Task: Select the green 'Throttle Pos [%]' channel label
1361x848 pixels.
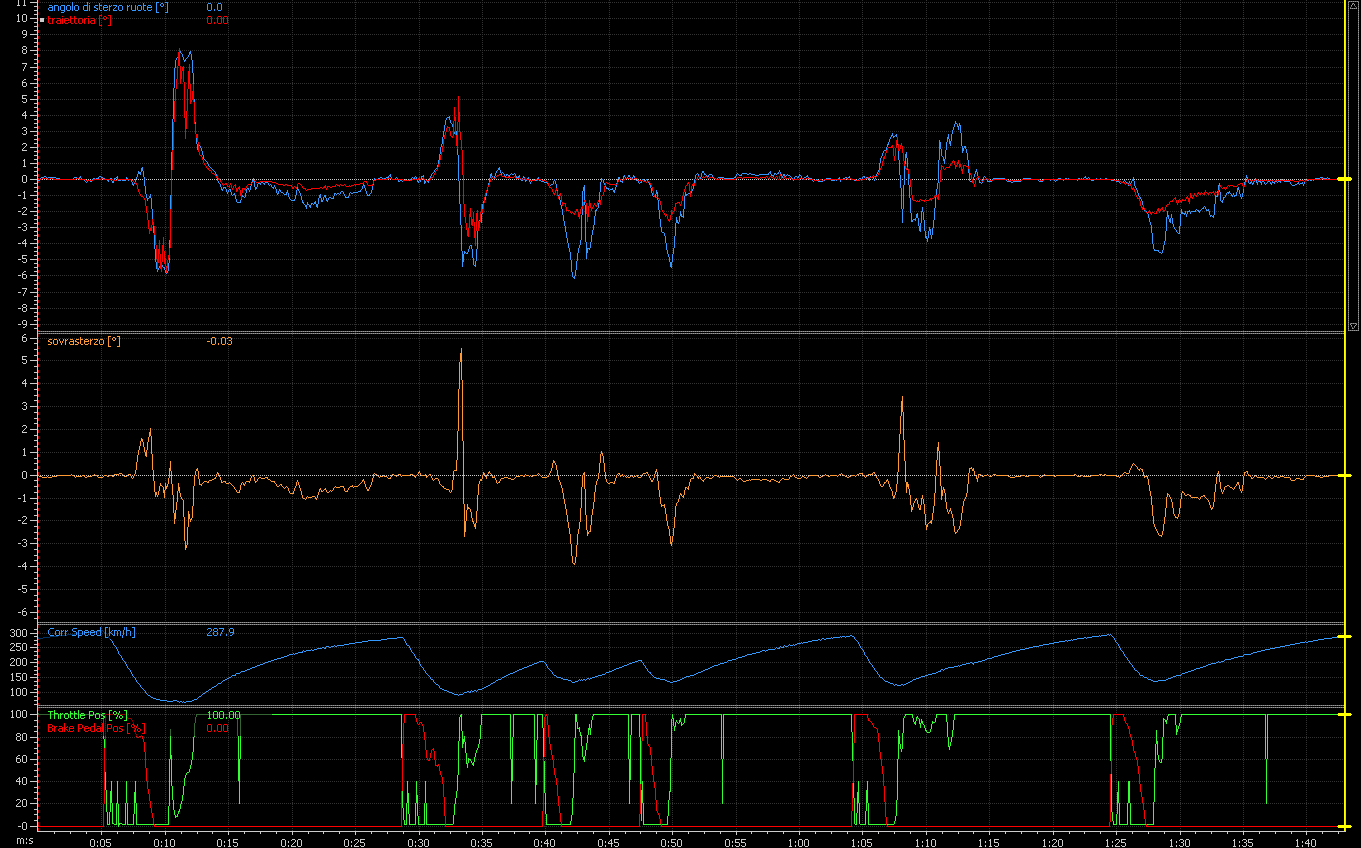Action: pos(87,715)
